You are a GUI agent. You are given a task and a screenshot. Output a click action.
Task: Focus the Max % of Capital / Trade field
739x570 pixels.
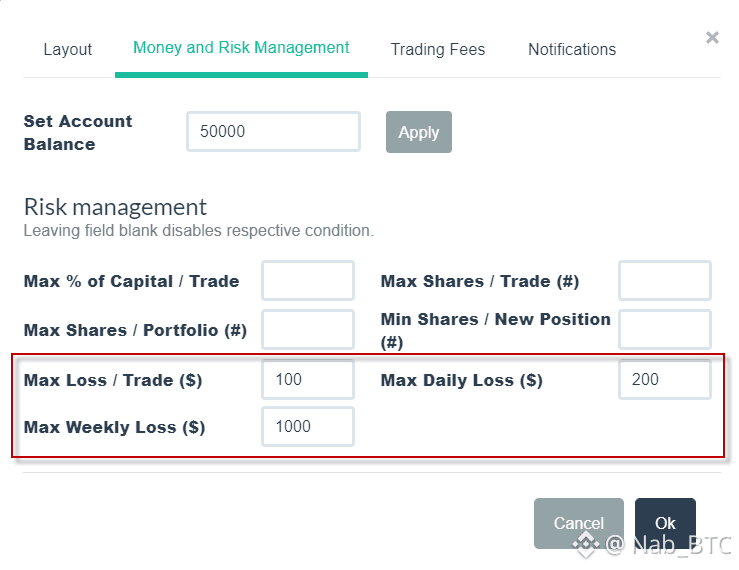pyautogui.click(x=308, y=281)
